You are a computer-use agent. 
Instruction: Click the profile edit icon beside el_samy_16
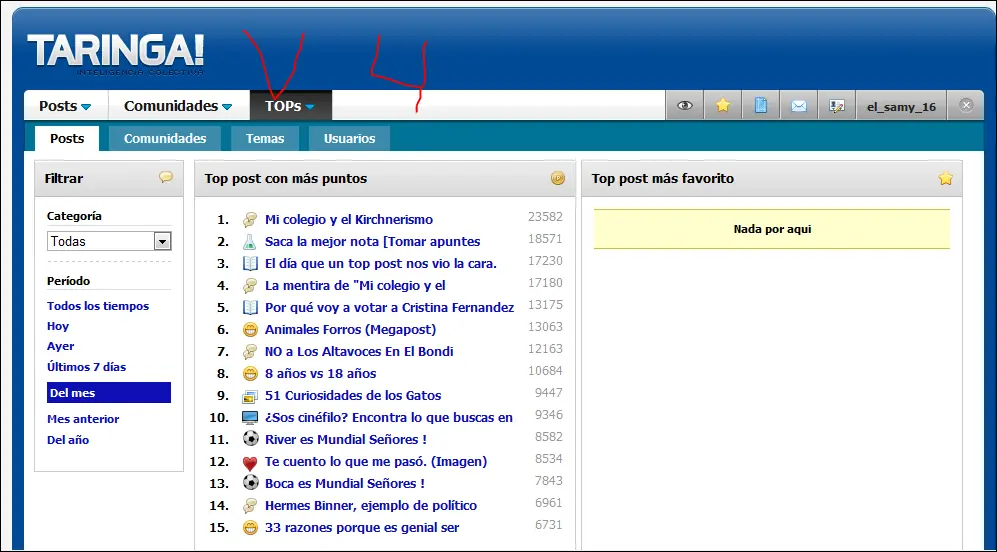837,106
